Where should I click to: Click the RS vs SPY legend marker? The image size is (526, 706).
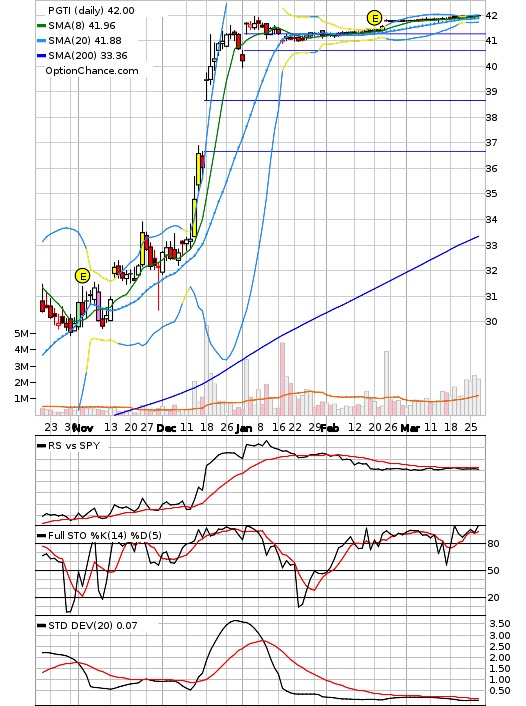point(41,446)
